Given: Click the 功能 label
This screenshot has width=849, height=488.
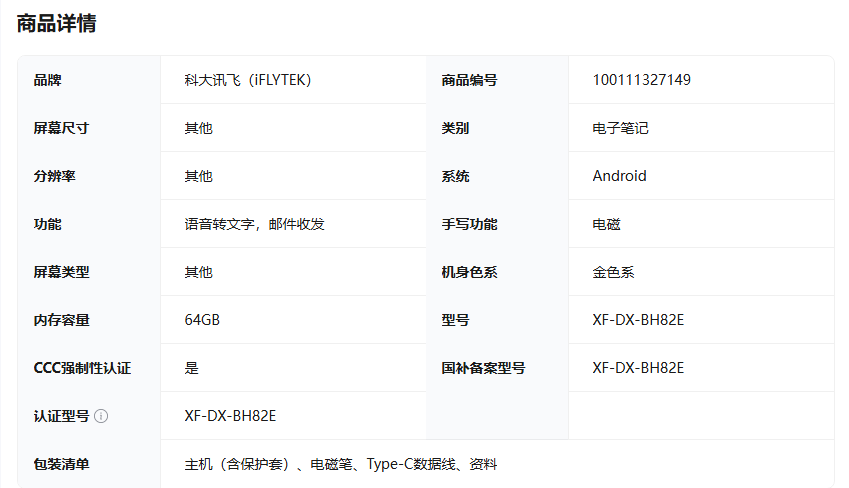Looking at the screenshot, I should pos(48,224).
